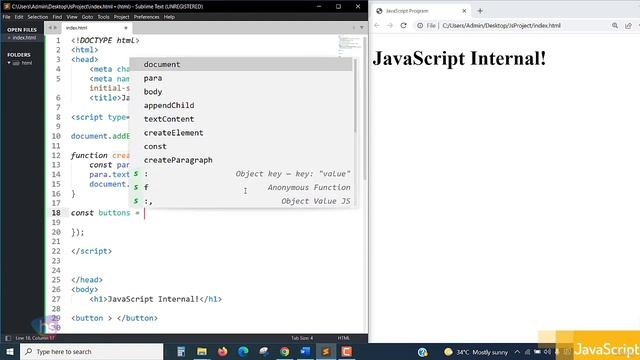The image size is (640, 360).
Task: Open File Explorer from the taskbar
Action: (202, 351)
